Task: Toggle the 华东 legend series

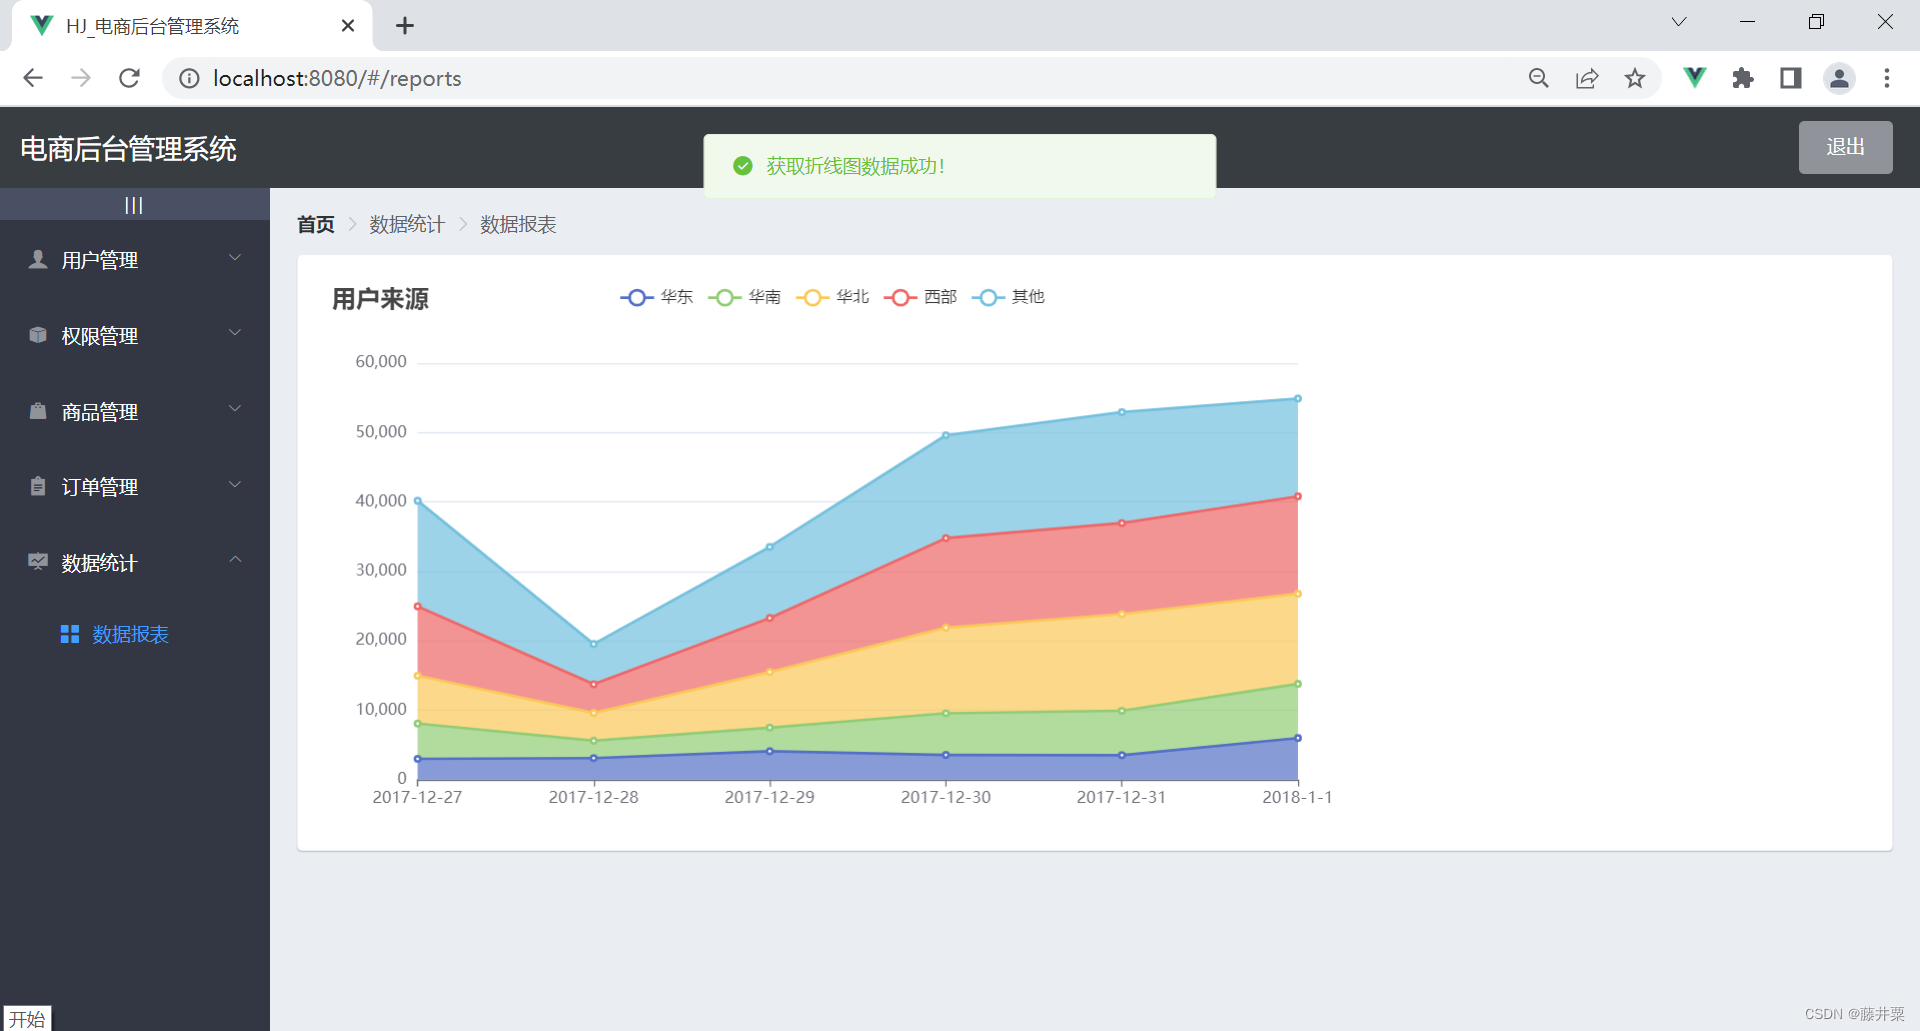Action: click(656, 297)
